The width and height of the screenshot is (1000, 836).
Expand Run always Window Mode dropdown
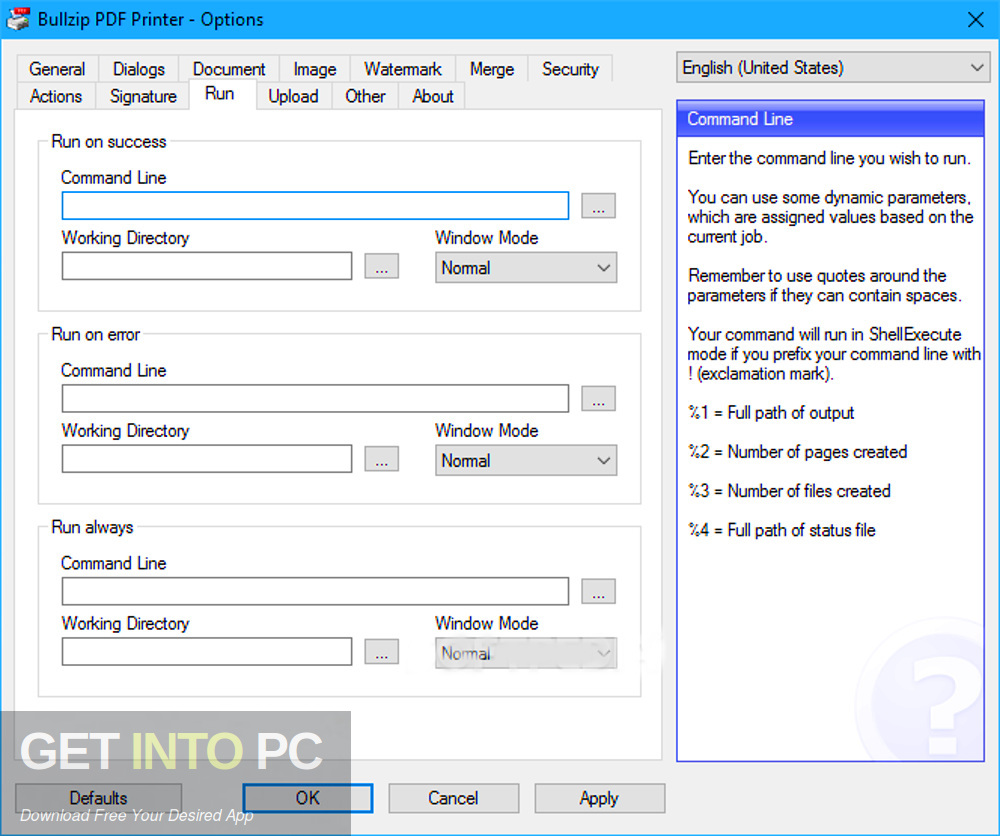point(526,653)
